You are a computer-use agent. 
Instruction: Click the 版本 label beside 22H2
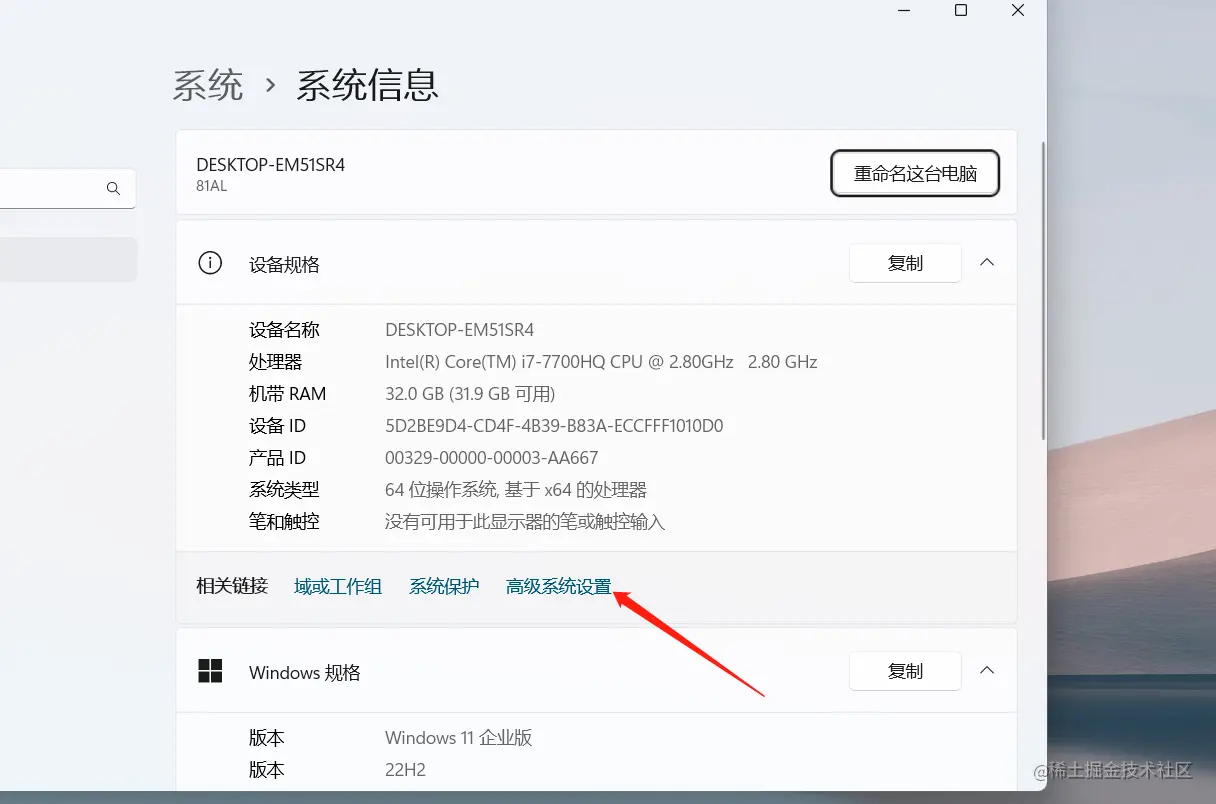click(267, 770)
